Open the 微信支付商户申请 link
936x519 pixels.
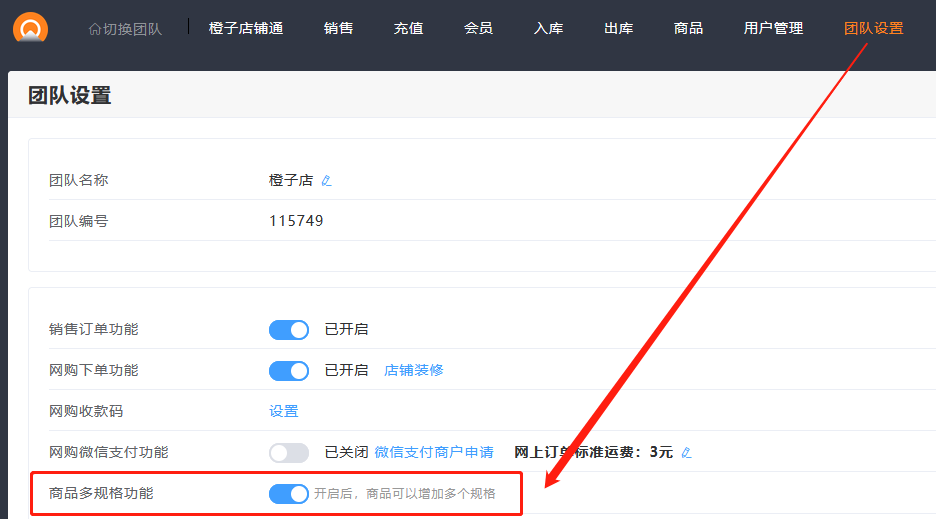point(434,452)
